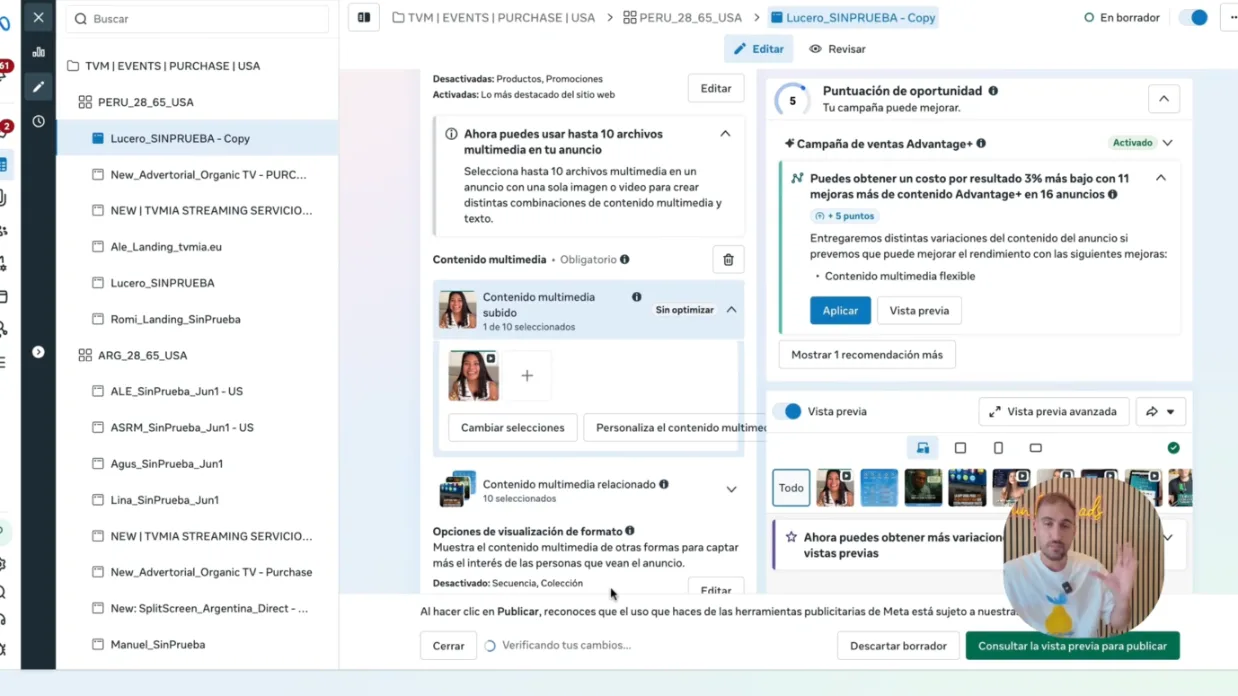This screenshot has width=1238, height=696.
Task: Select the pencil edit icon in dark sidebar
Action: coord(38,87)
